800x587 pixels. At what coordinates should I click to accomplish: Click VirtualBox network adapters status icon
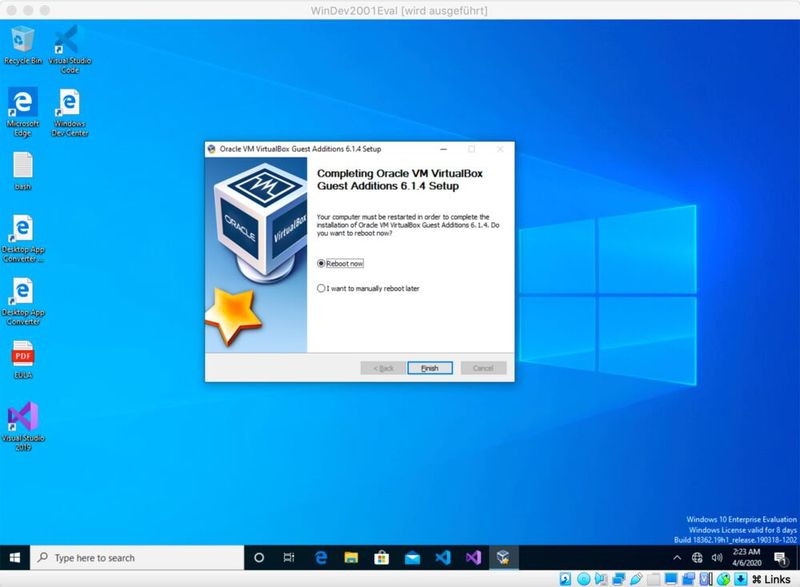619,579
